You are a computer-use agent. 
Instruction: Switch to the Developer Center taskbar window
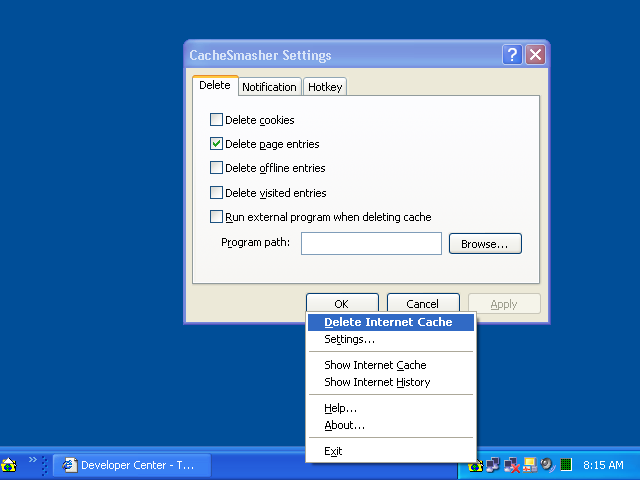[132, 465]
